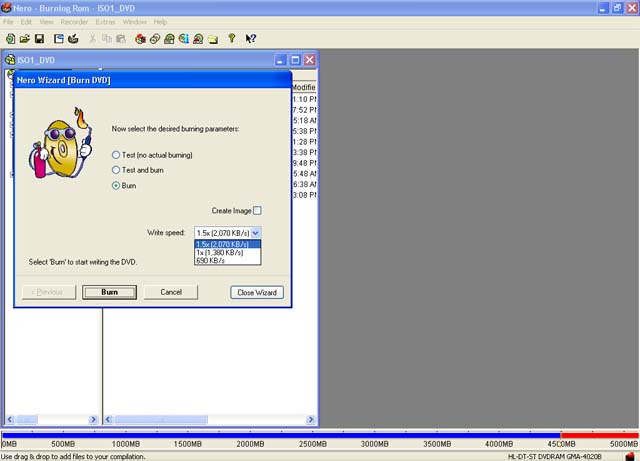Click the file list horizontal scrollbar thumb
Image resolution: width=640 pixels, height=461 pixels.
161,419
